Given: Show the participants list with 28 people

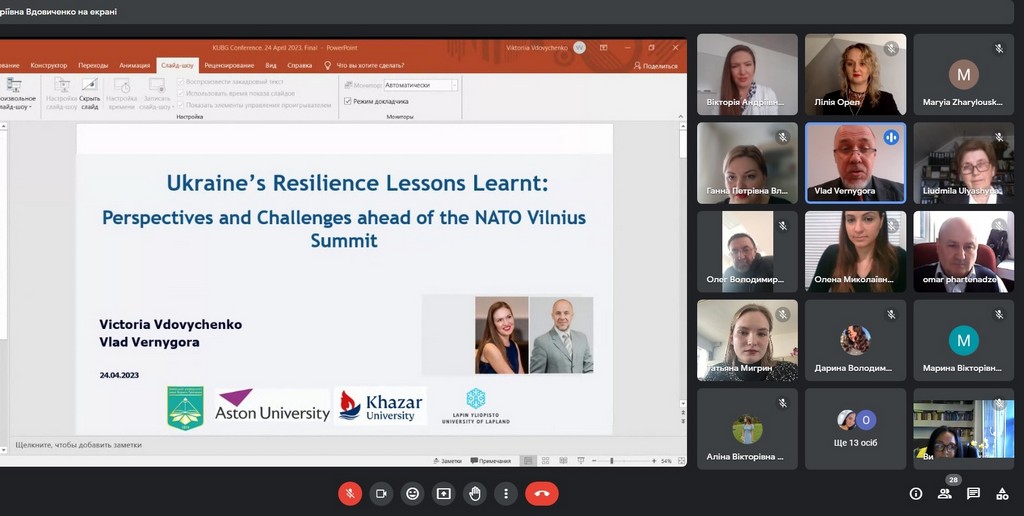Looking at the screenshot, I should pos(945,494).
